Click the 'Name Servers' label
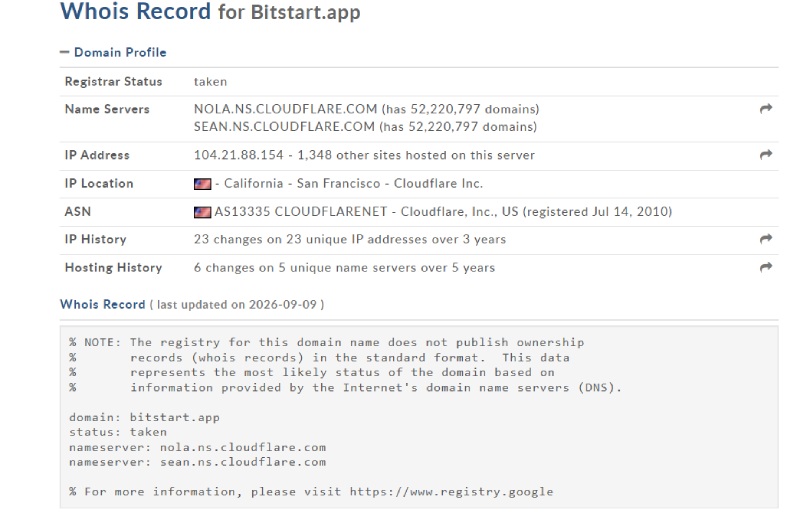The width and height of the screenshot is (800, 513). point(107,109)
